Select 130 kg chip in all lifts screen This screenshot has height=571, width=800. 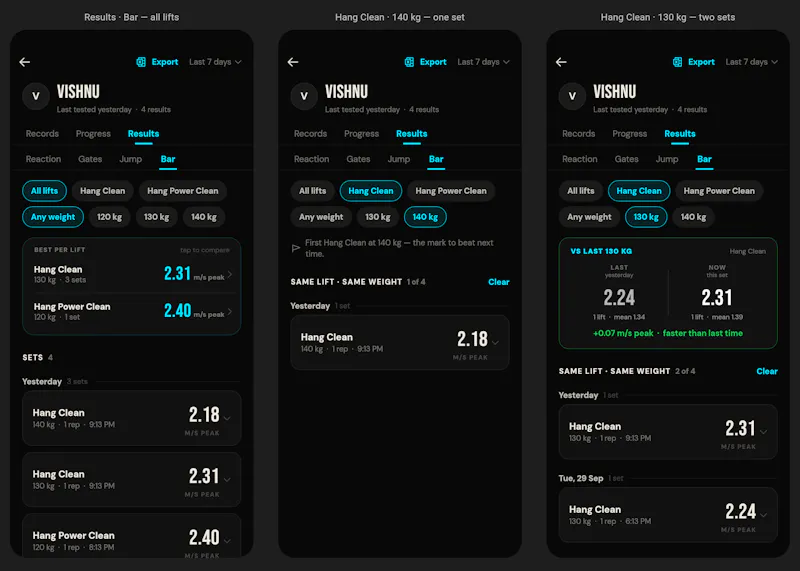point(157,217)
